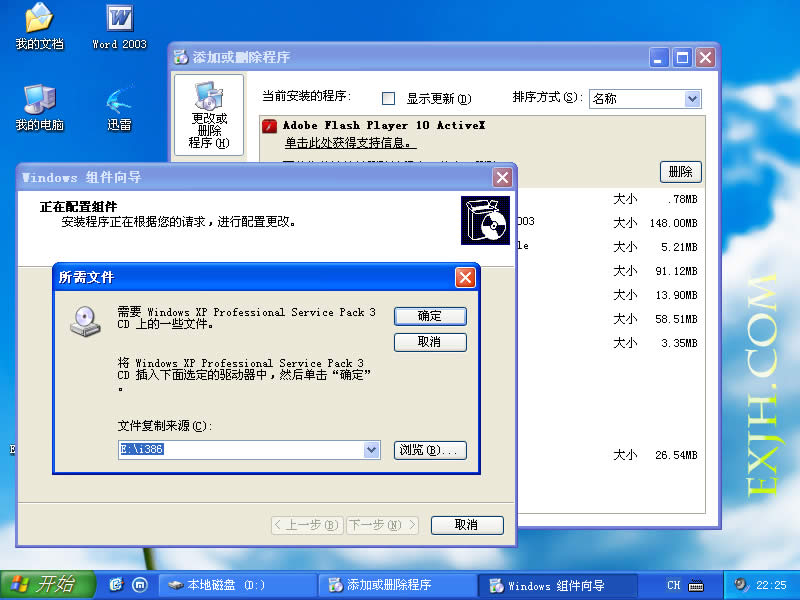Open the 开始 menu
The width and height of the screenshot is (800, 600).
pyautogui.click(x=47, y=585)
